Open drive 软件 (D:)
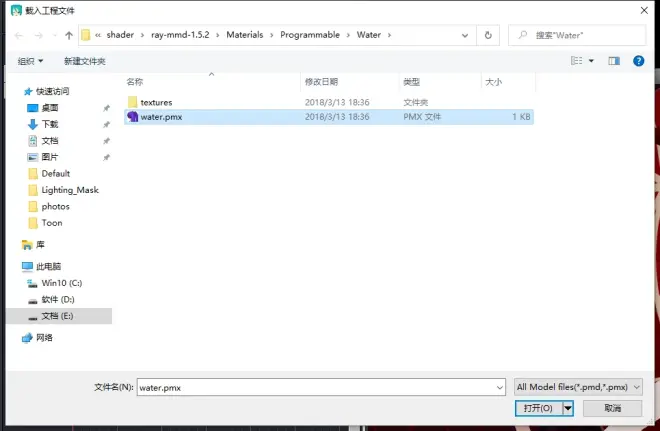660x431 pixels. click(58, 299)
